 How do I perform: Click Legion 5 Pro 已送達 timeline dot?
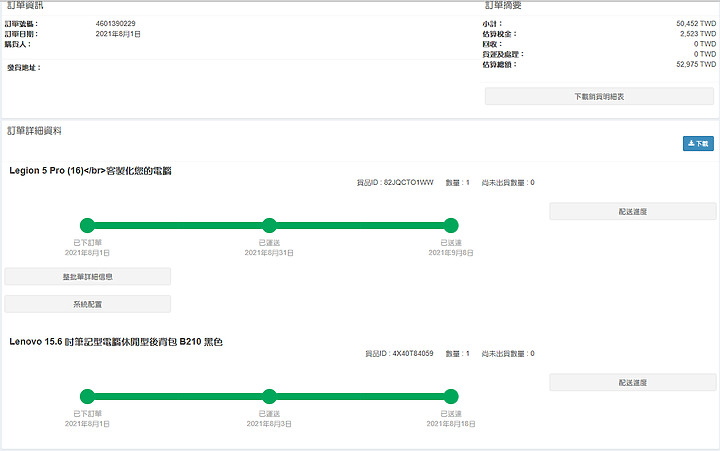pyautogui.click(x=451, y=226)
